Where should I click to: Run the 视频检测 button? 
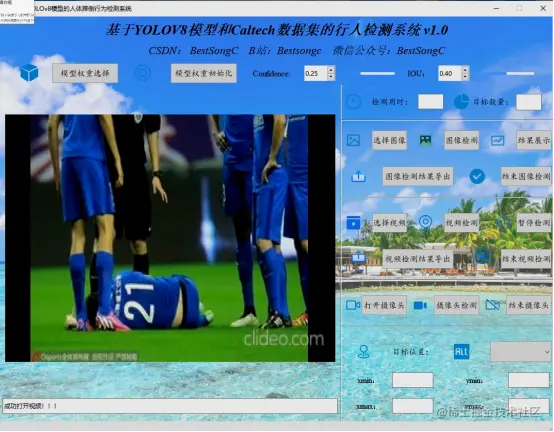[461, 223]
